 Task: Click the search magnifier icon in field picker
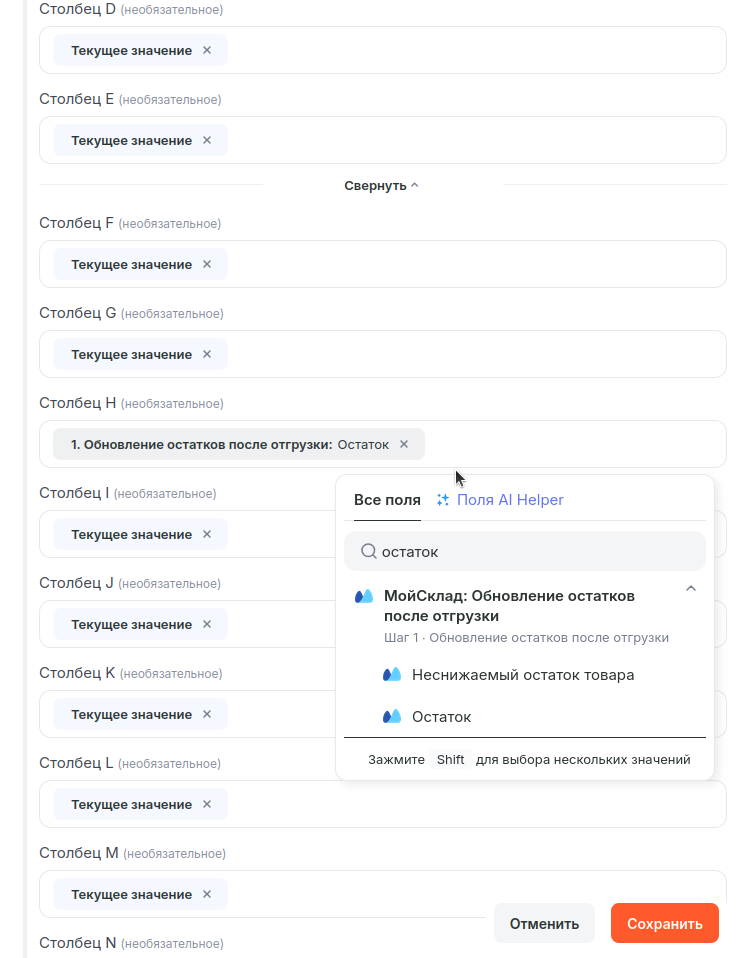pos(368,551)
